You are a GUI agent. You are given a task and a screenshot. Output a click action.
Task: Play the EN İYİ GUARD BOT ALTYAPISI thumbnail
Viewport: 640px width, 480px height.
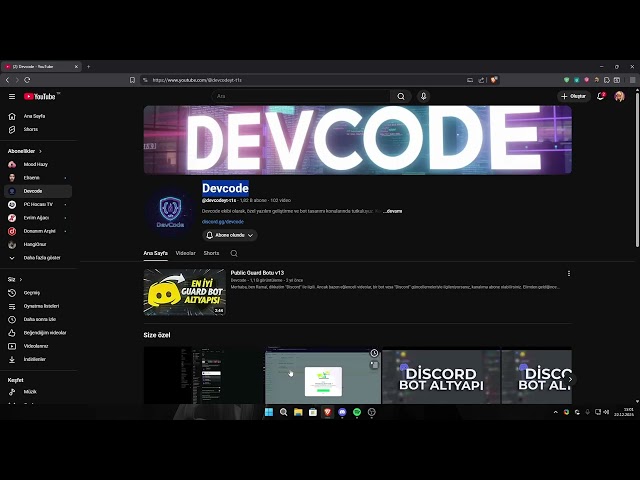(184, 292)
